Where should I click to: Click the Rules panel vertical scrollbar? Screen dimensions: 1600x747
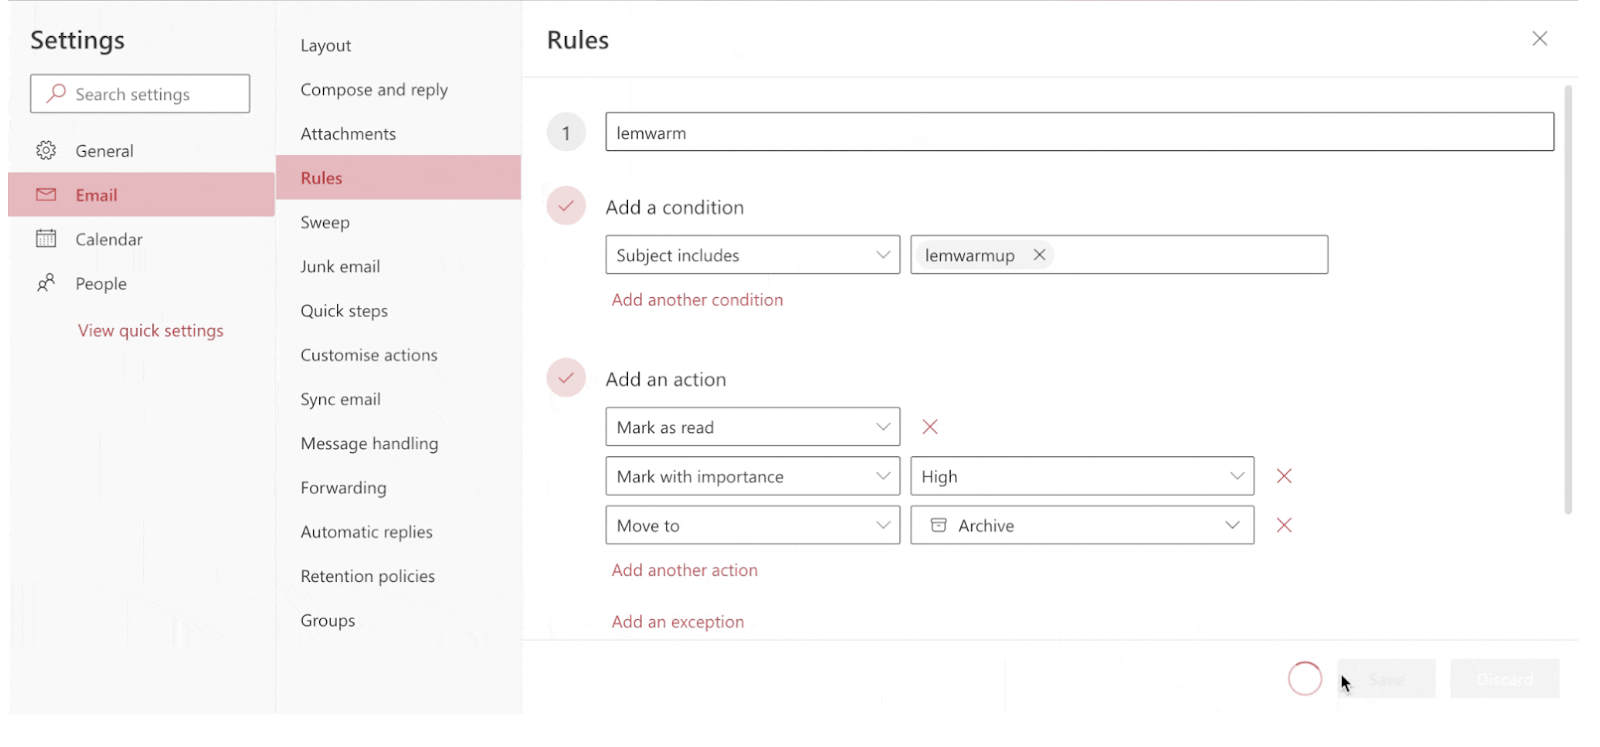(x=1567, y=300)
